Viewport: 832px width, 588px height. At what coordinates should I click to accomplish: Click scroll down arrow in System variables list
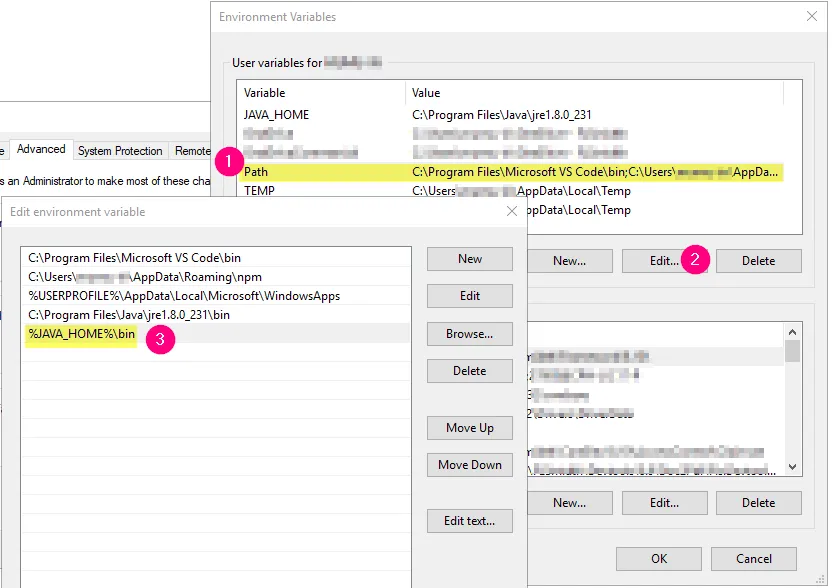[792, 467]
